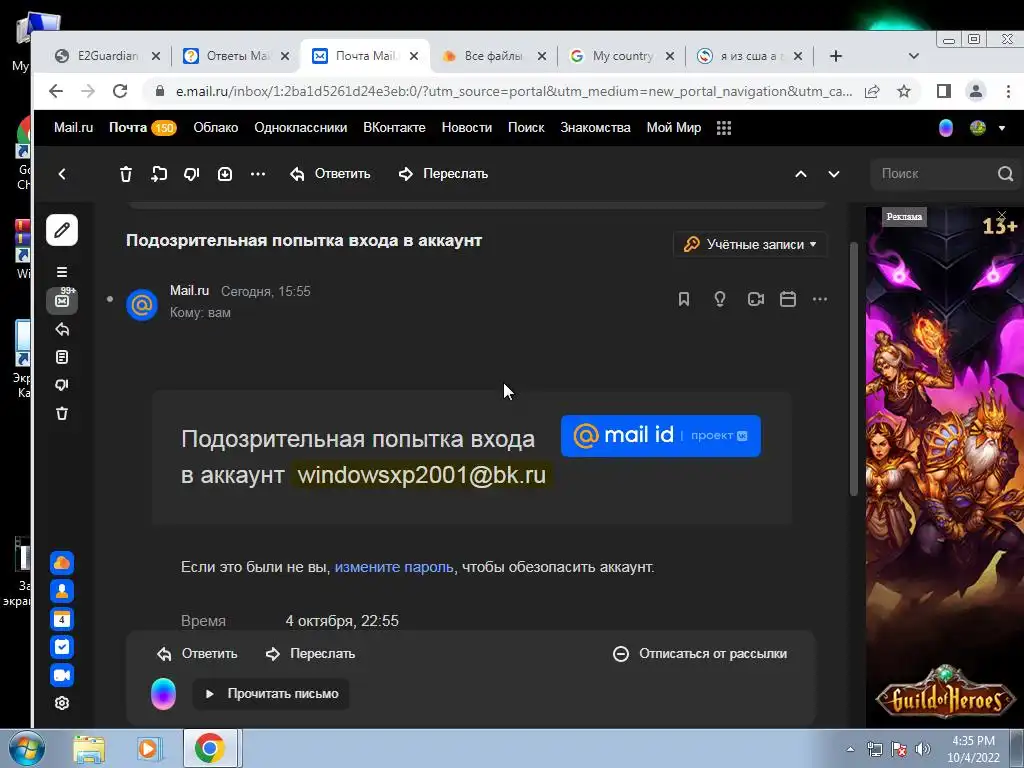Open the message three-dots menu

820,299
